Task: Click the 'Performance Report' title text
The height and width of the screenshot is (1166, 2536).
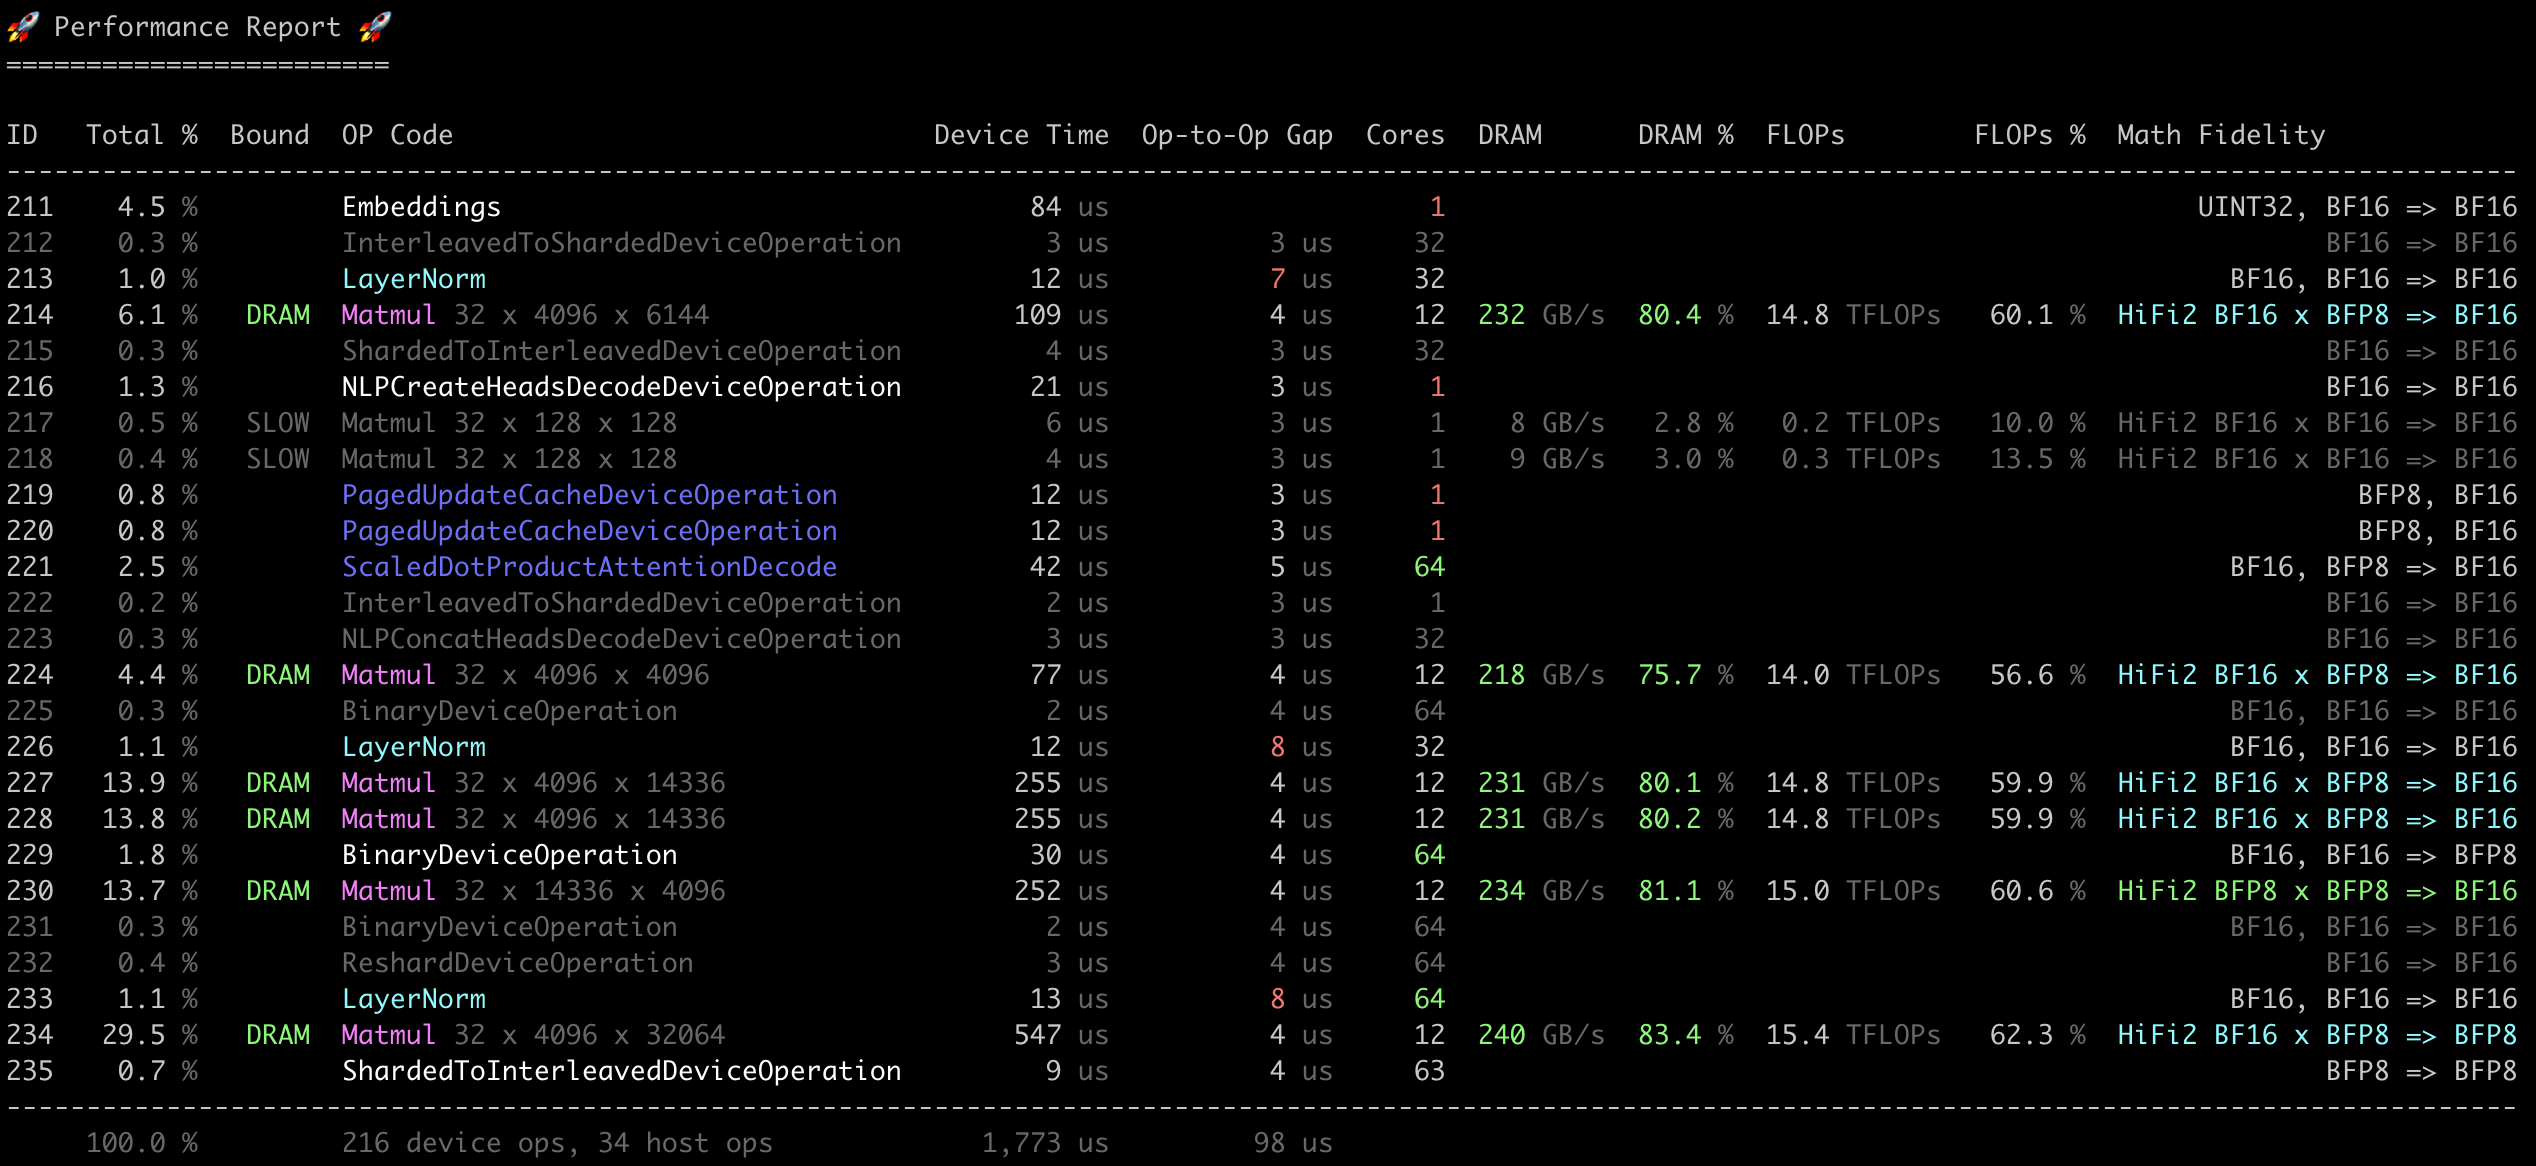Action: click(197, 27)
